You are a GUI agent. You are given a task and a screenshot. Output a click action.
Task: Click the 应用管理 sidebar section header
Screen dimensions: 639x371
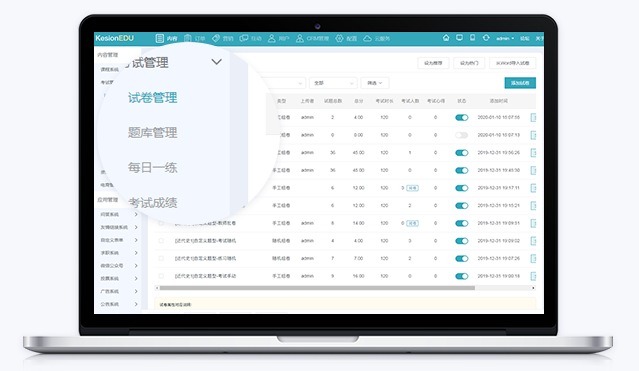pyautogui.click(x=108, y=200)
